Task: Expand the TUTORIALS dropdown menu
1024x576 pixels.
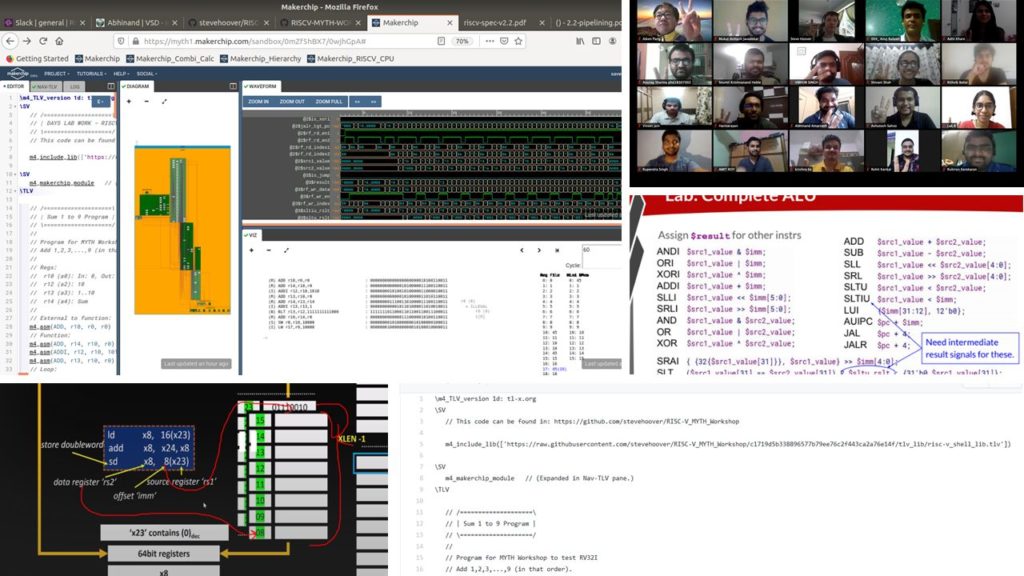Action: pyautogui.click(x=91, y=73)
